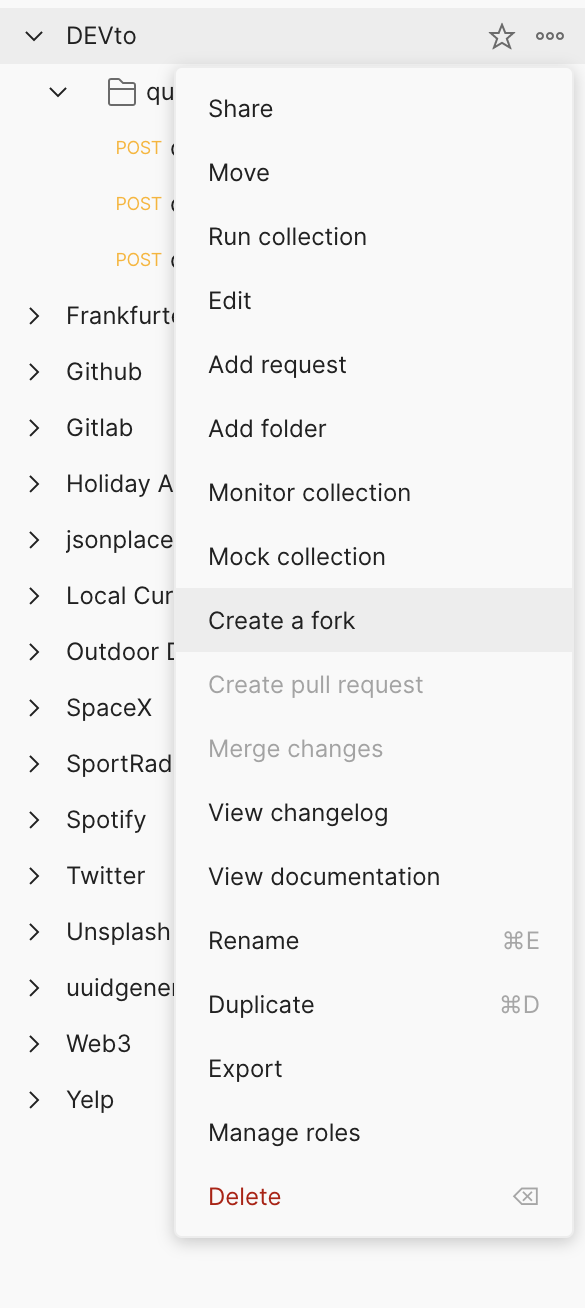Collapse the DEVto collection chevron
Image resolution: width=585 pixels, height=1308 pixels.
[x=34, y=37]
